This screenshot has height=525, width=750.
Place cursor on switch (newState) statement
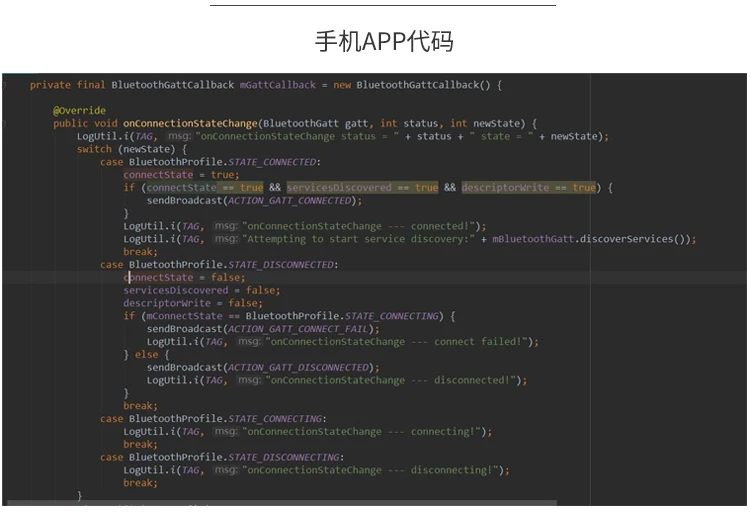click(131, 149)
